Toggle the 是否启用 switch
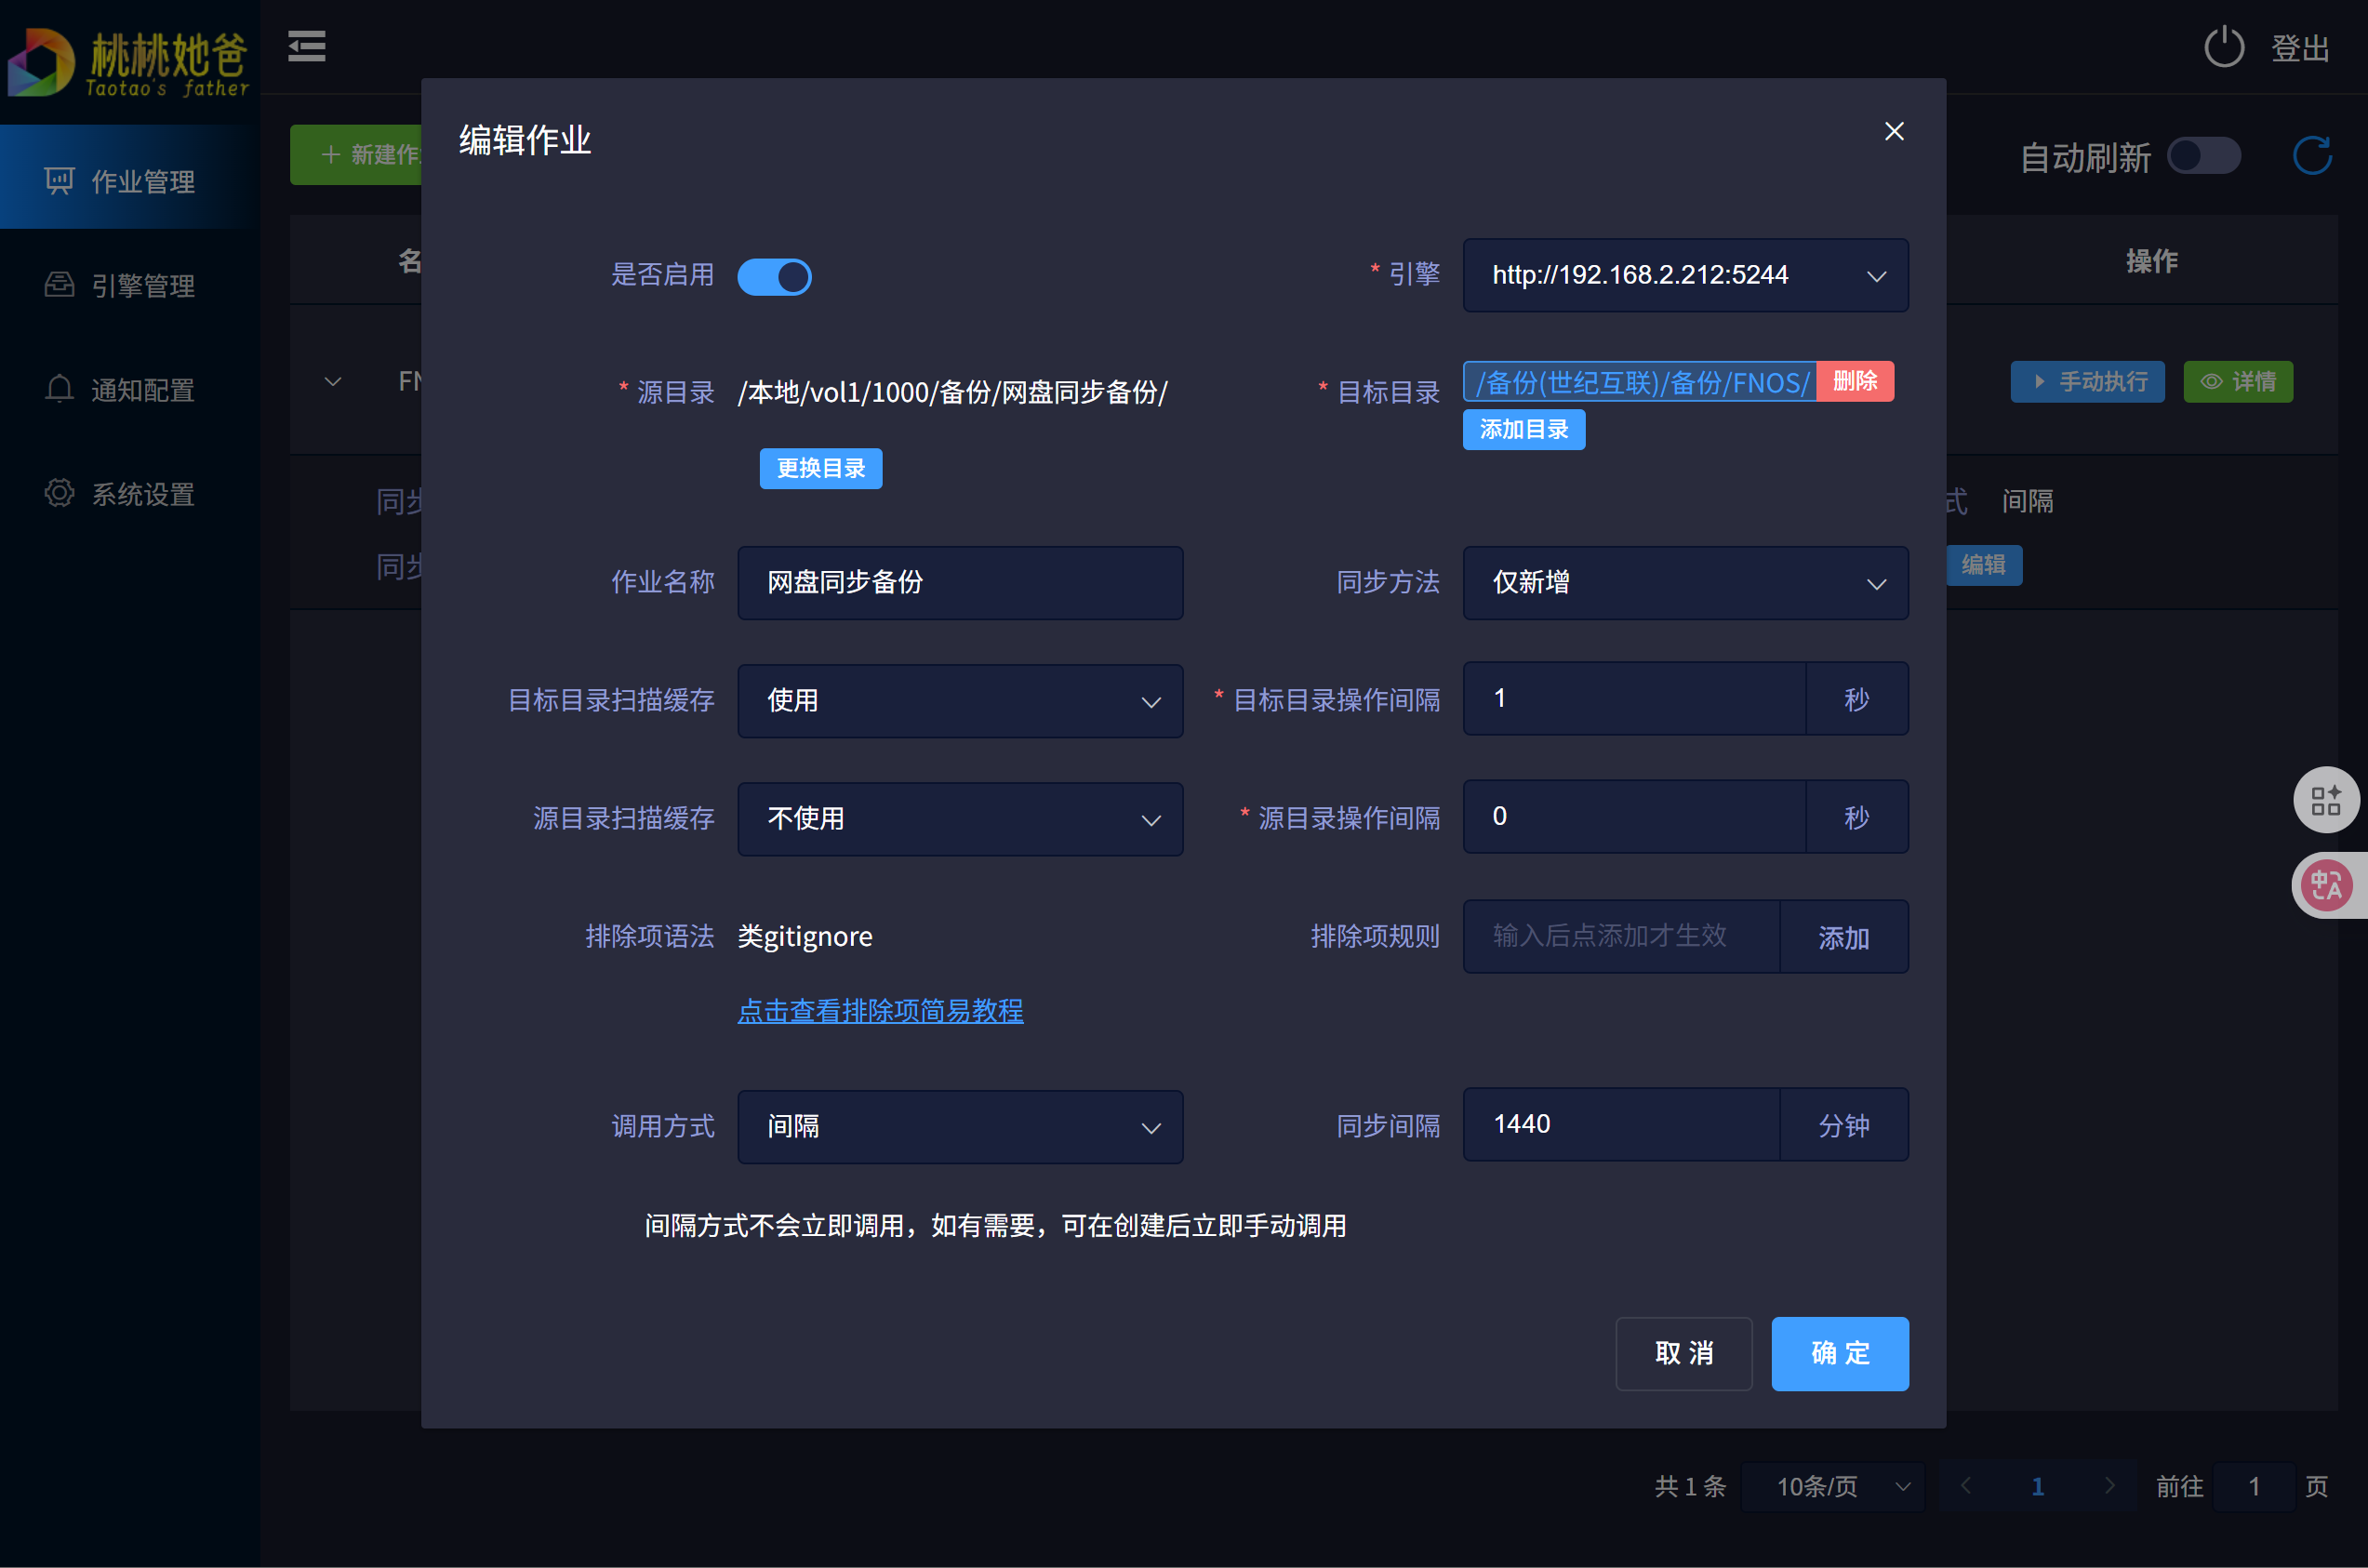The height and width of the screenshot is (1568, 2368). click(774, 276)
